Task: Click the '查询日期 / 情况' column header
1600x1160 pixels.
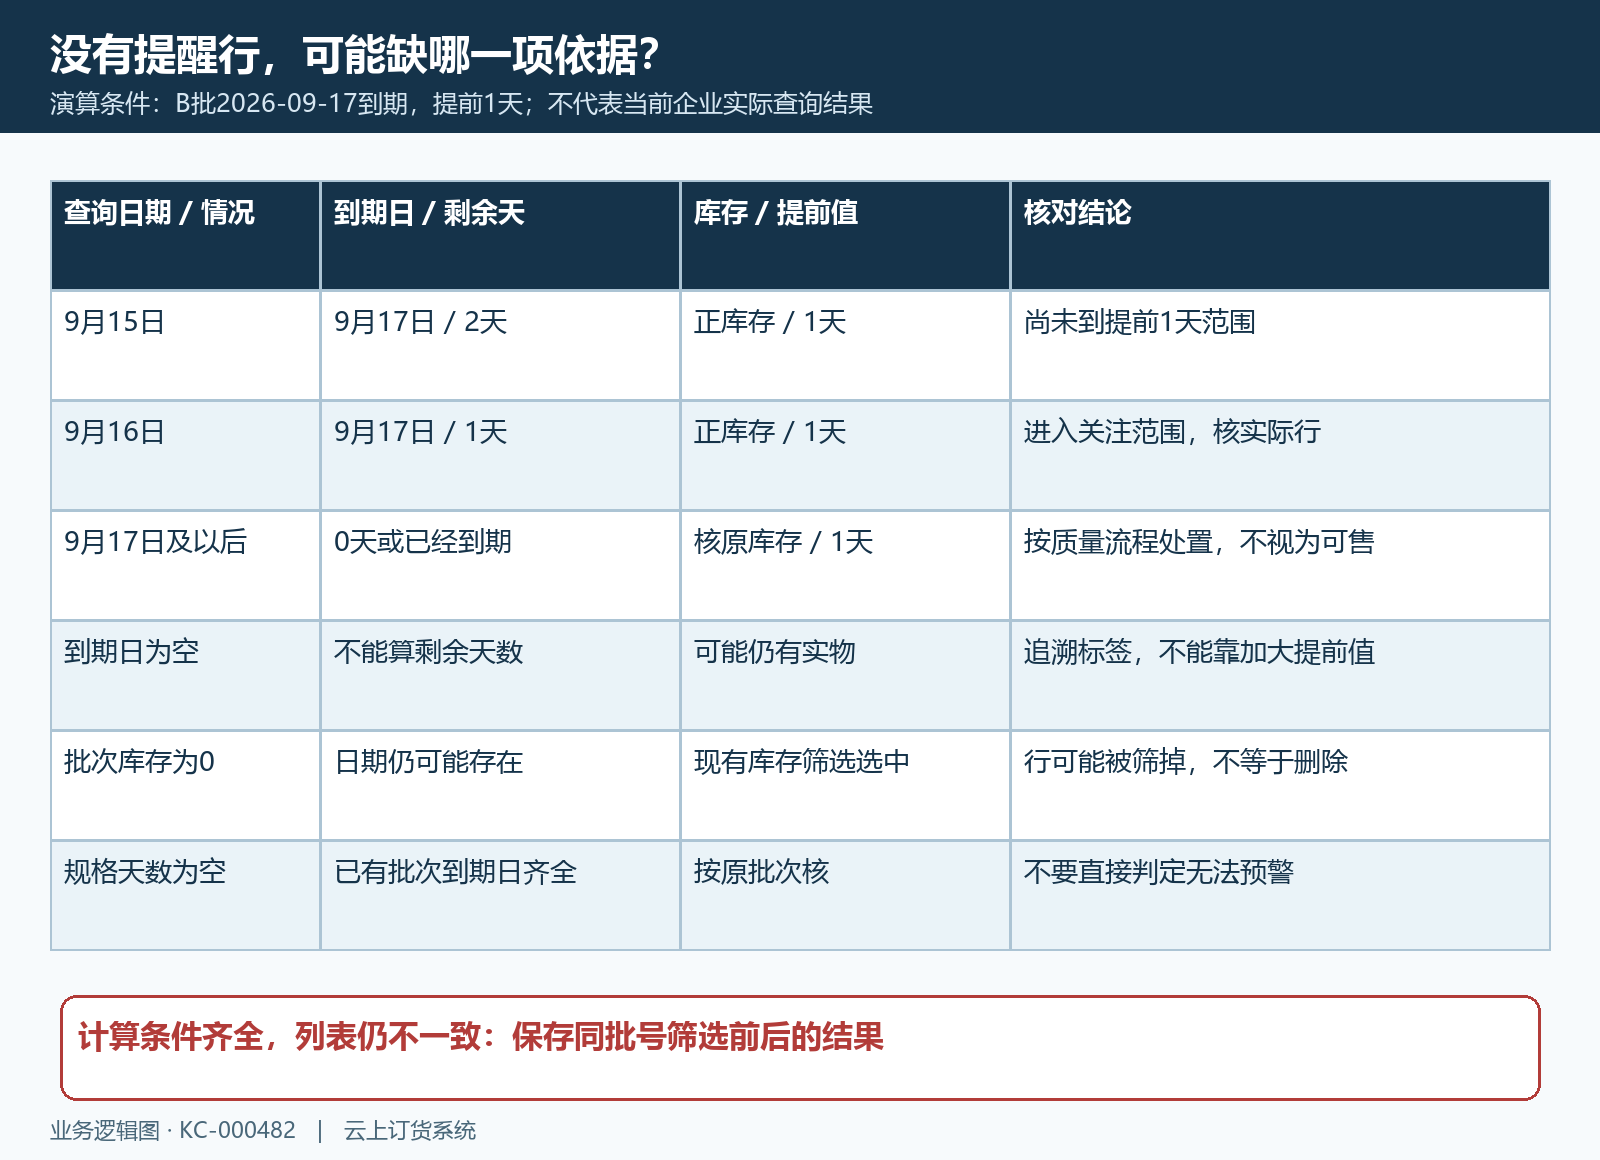Action: [x=185, y=236]
